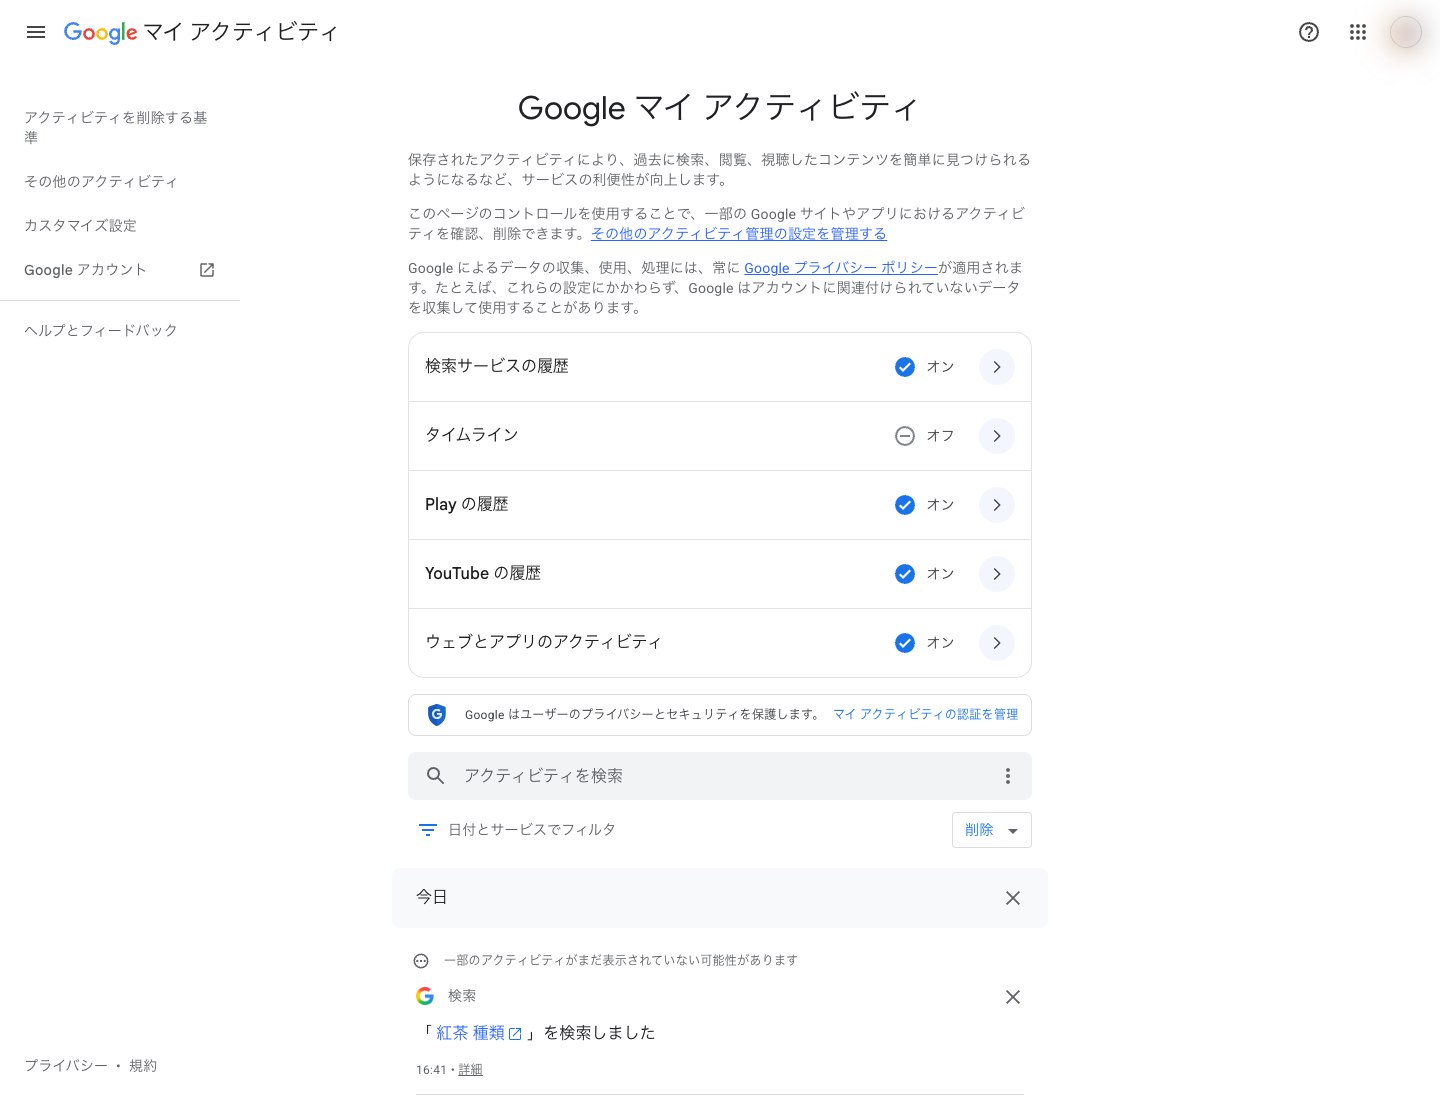Open Google アカウント in sidebar
Viewport: 1440px width, 1100px height.
85,270
